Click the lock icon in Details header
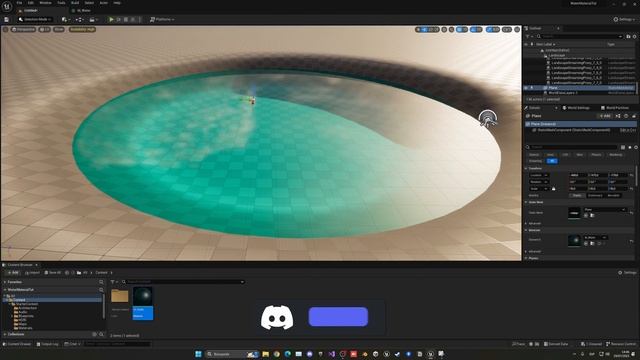 click(634, 116)
